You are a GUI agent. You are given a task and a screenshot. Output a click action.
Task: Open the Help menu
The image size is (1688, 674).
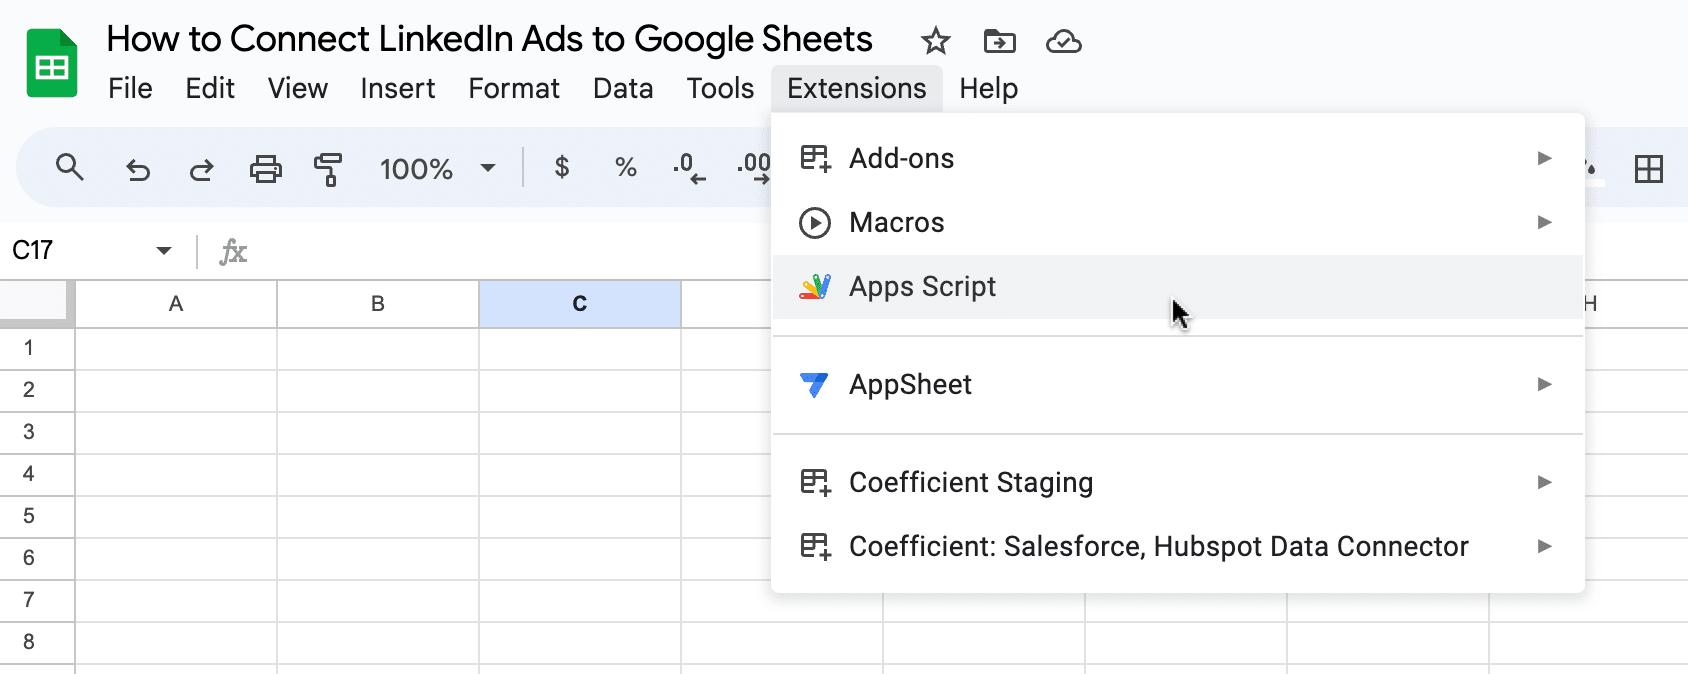point(989,88)
